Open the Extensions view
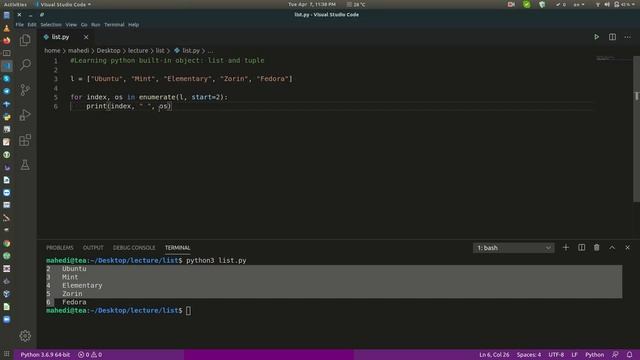The width and height of the screenshot is (640, 360). coord(25,140)
